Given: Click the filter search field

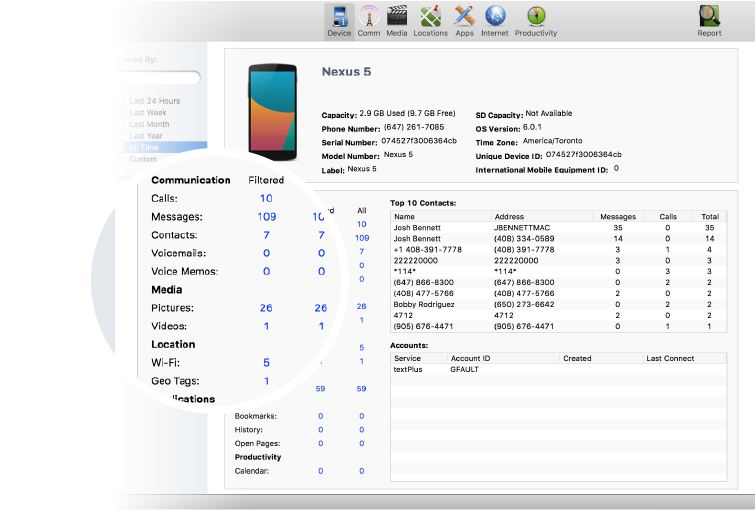Looking at the screenshot, I should click(158, 78).
